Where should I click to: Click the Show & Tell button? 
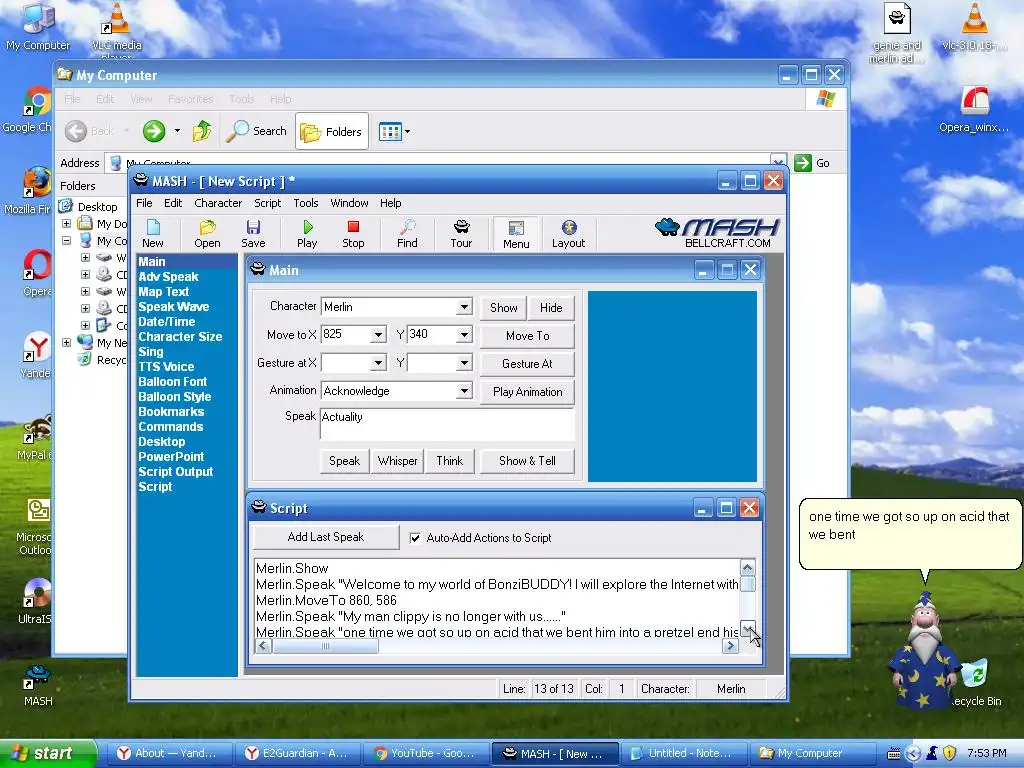click(x=528, y=461)
